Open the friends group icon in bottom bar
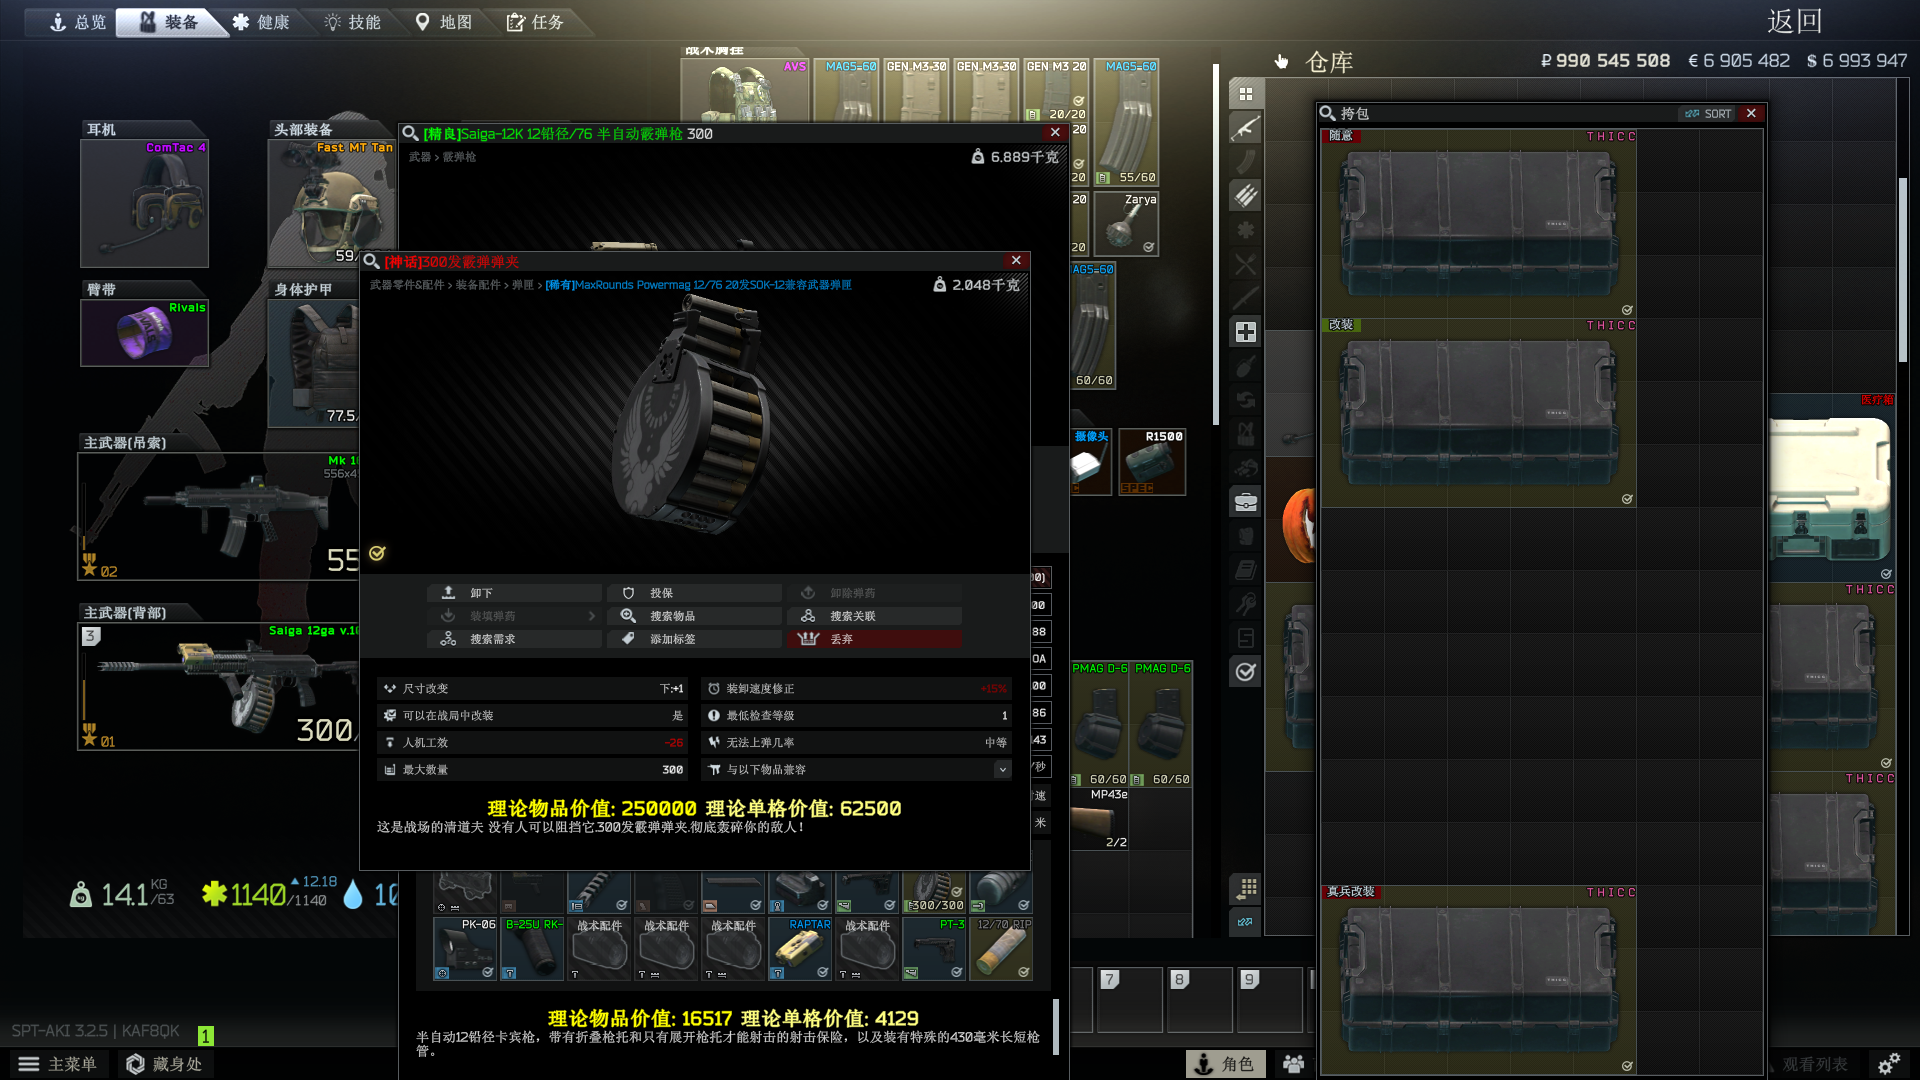 tap(1294, 1064)
